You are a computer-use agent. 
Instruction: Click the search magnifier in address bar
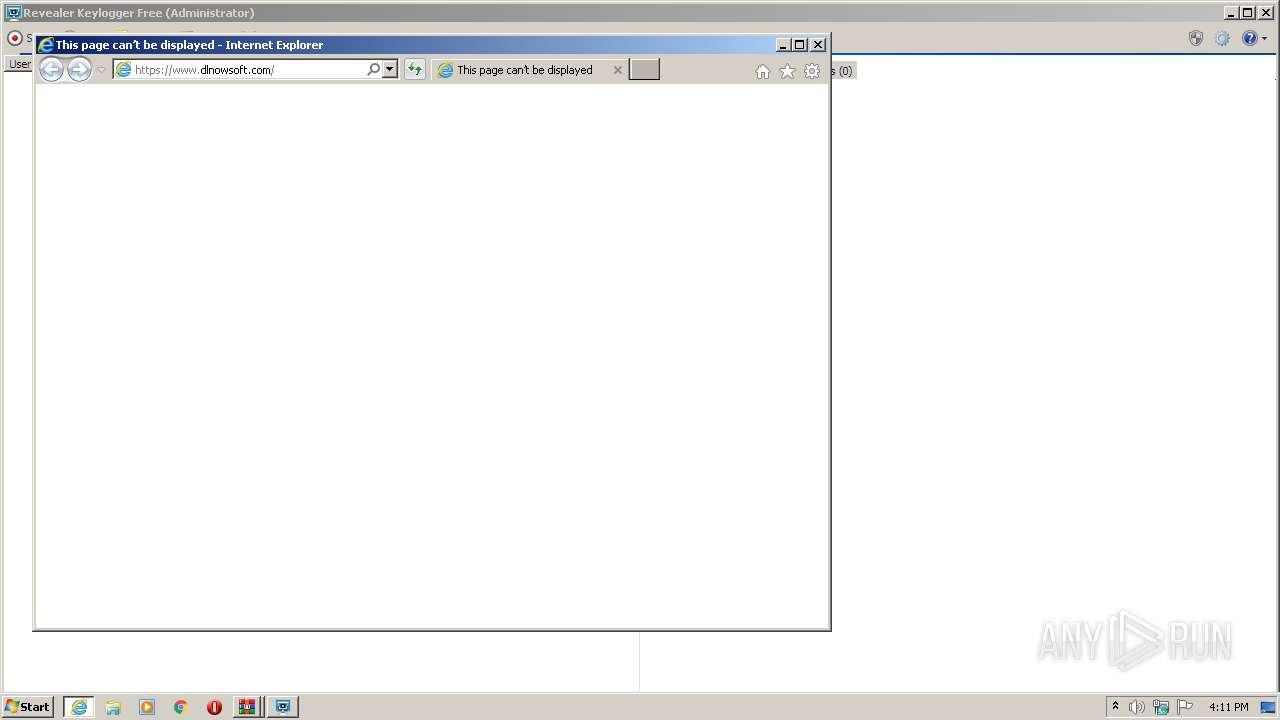tap(373, 70)
